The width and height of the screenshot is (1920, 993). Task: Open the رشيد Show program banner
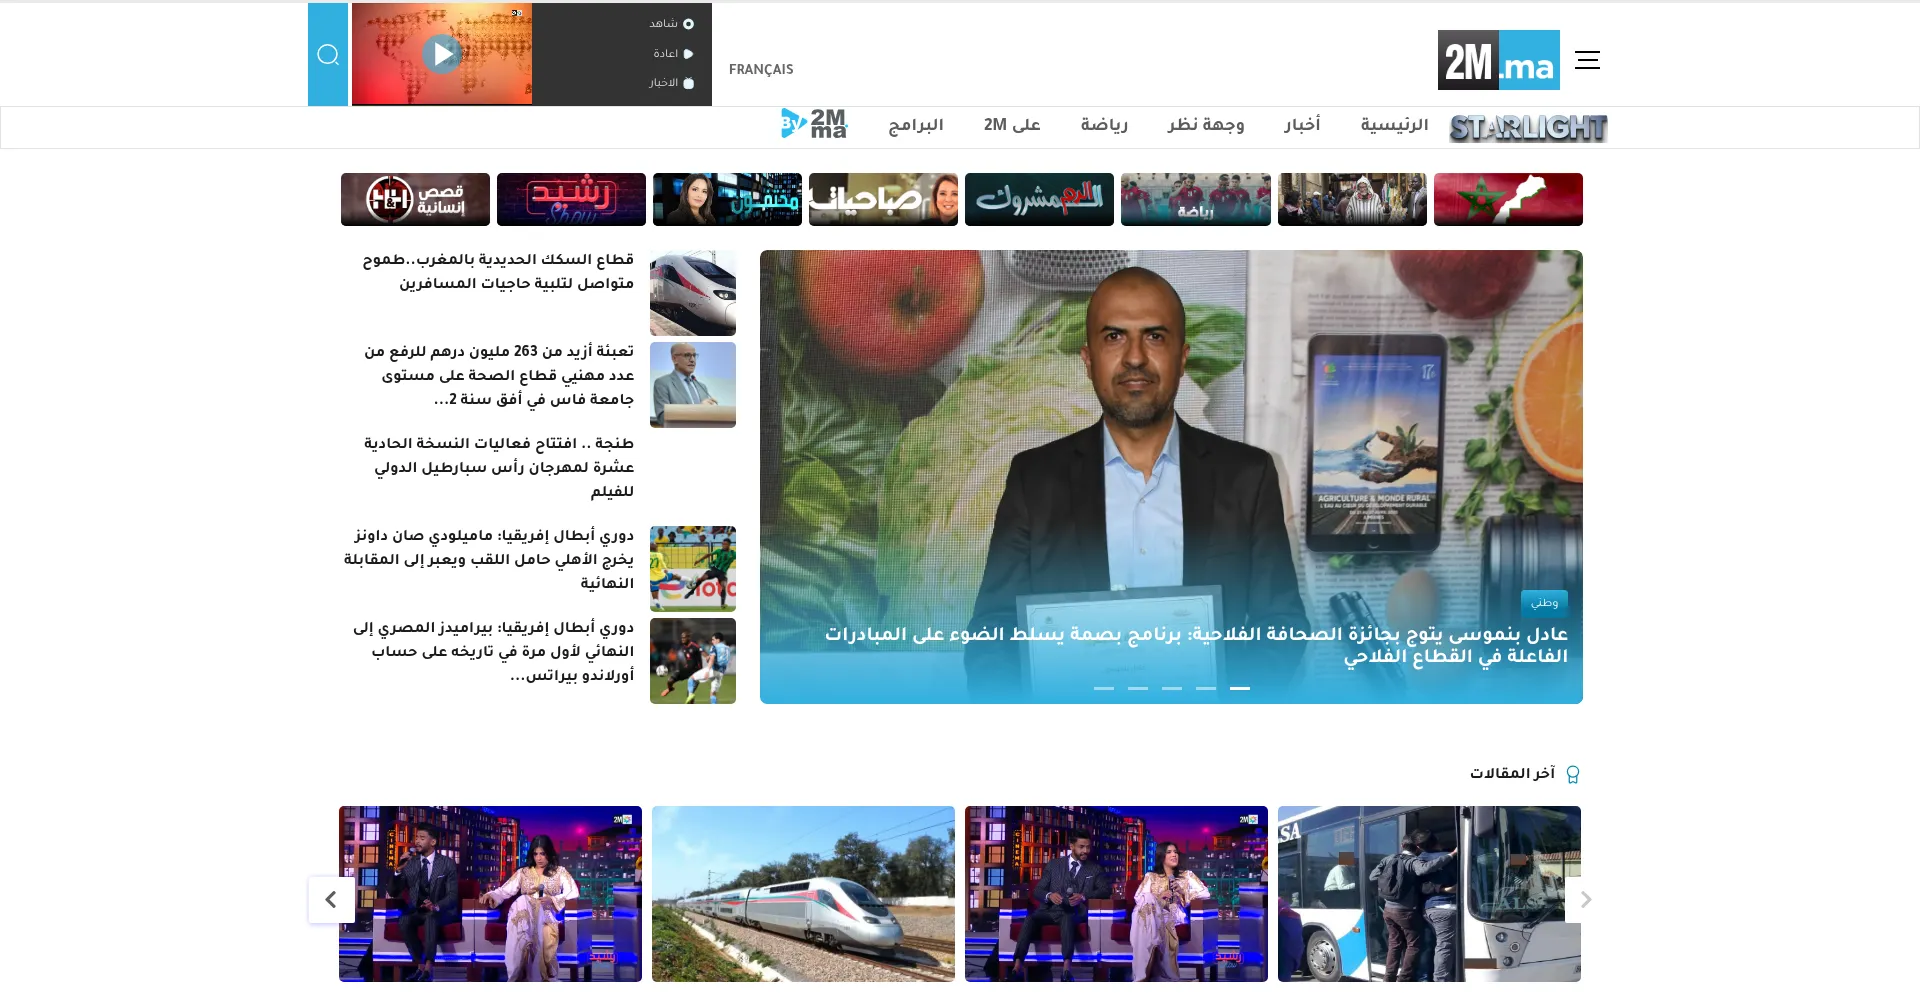(571, 199)
